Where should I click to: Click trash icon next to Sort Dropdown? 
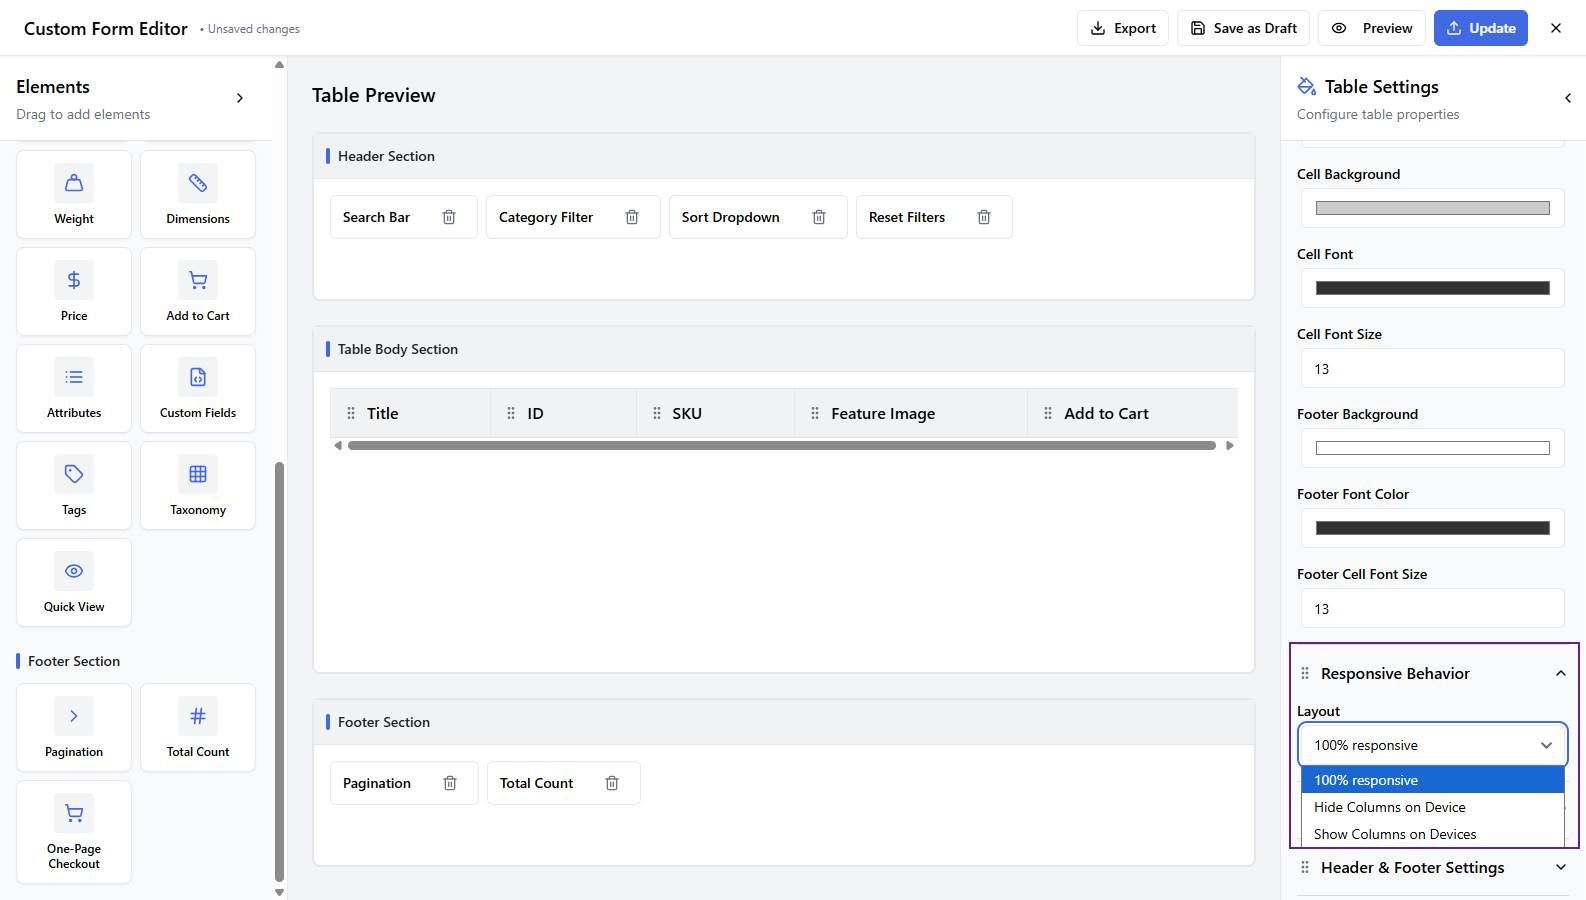pyautogui.click(x=819, y=217)
